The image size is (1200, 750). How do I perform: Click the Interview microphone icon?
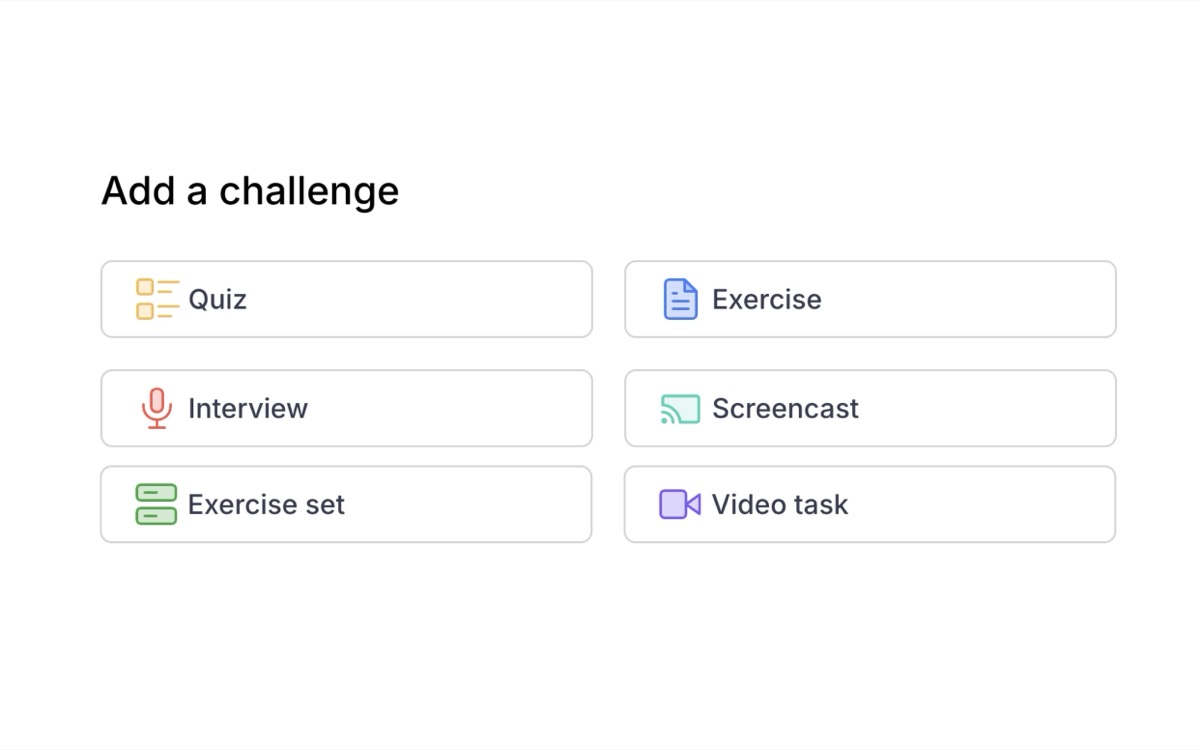tap(155, 408)
